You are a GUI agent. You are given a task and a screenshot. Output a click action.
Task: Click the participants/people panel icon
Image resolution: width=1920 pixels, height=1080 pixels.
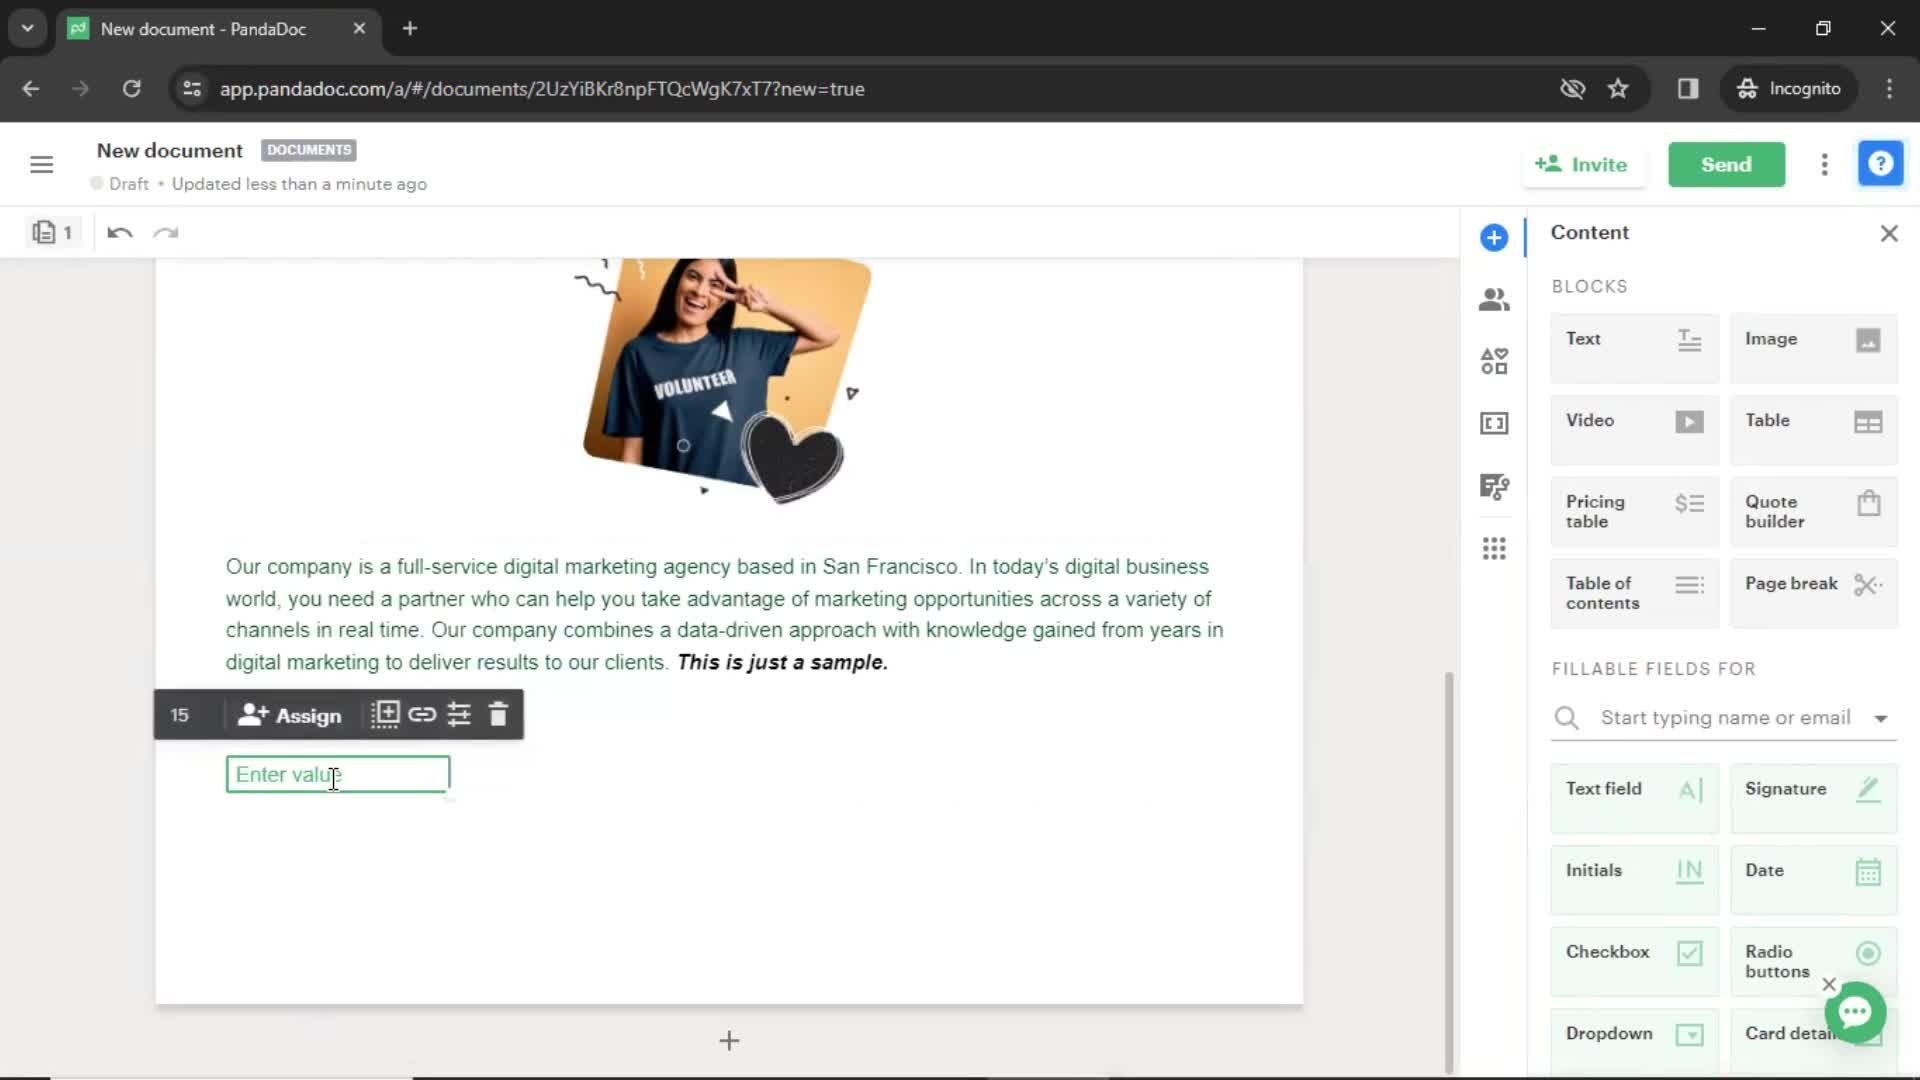pyautogui.click(x=1493, y=299)
